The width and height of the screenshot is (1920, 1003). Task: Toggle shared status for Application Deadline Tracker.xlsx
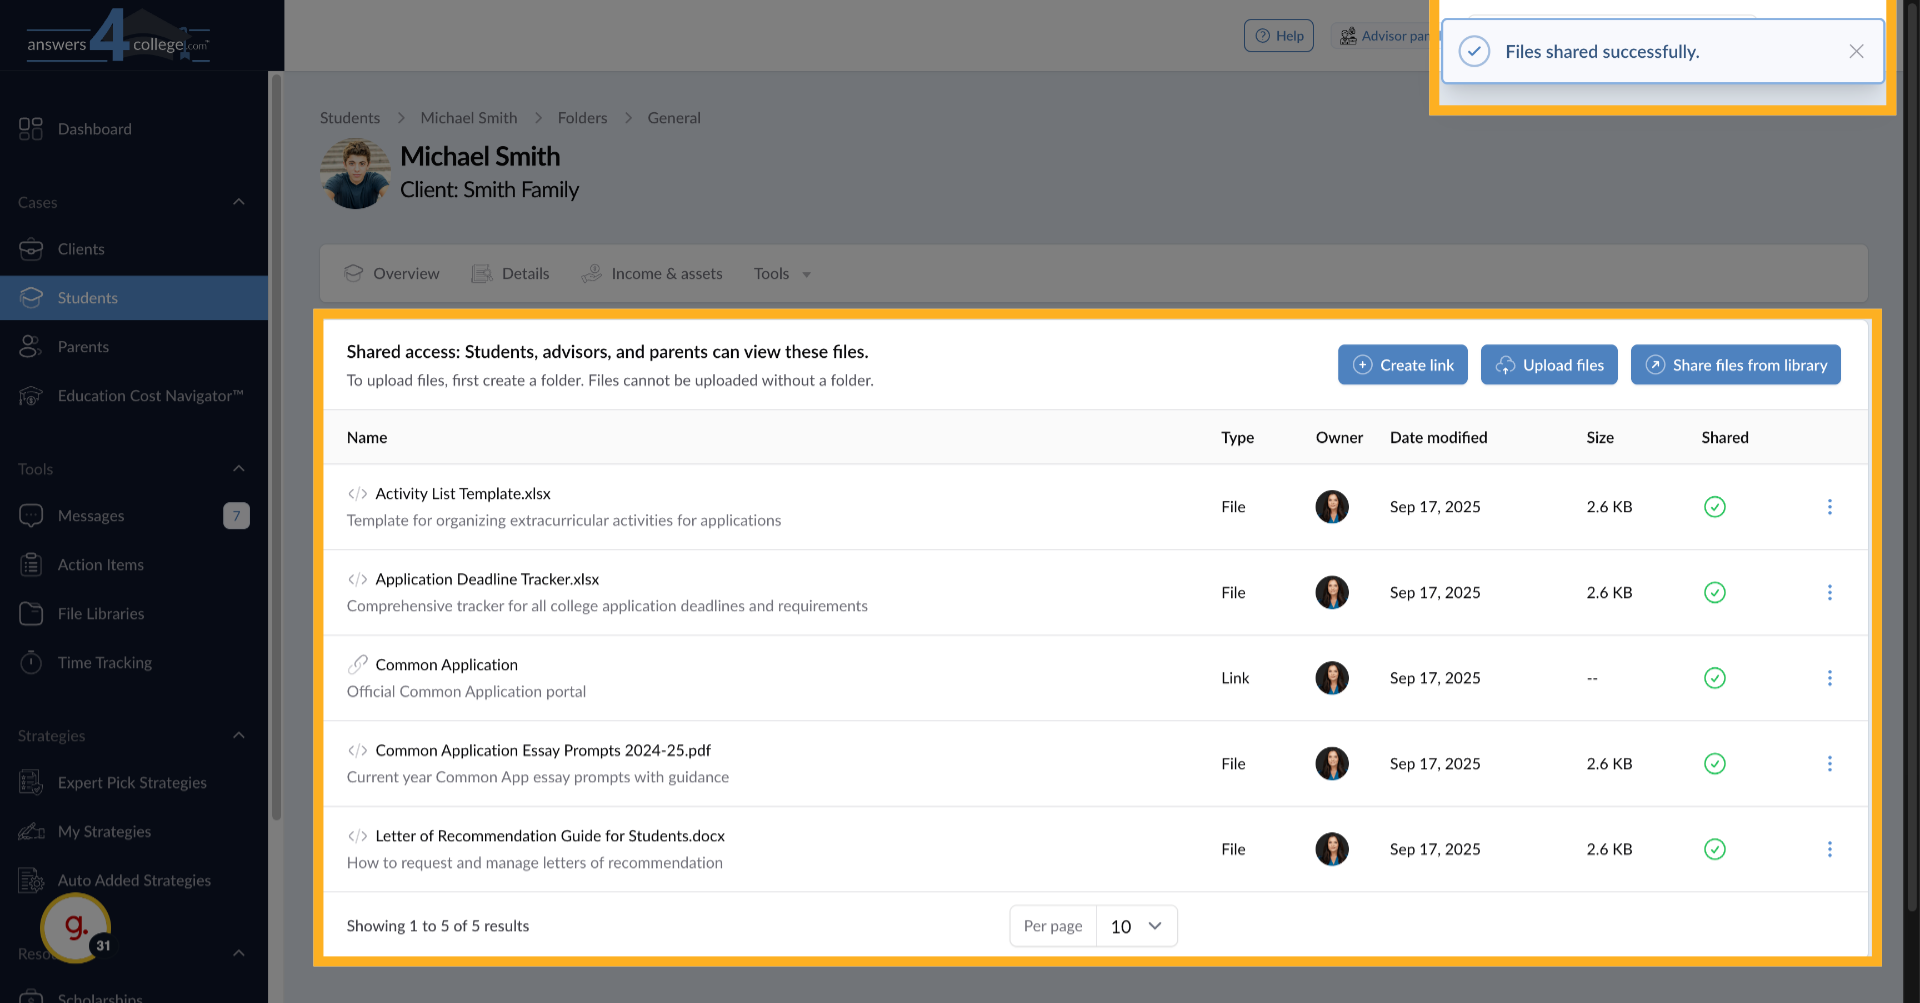pos(1715,592)
